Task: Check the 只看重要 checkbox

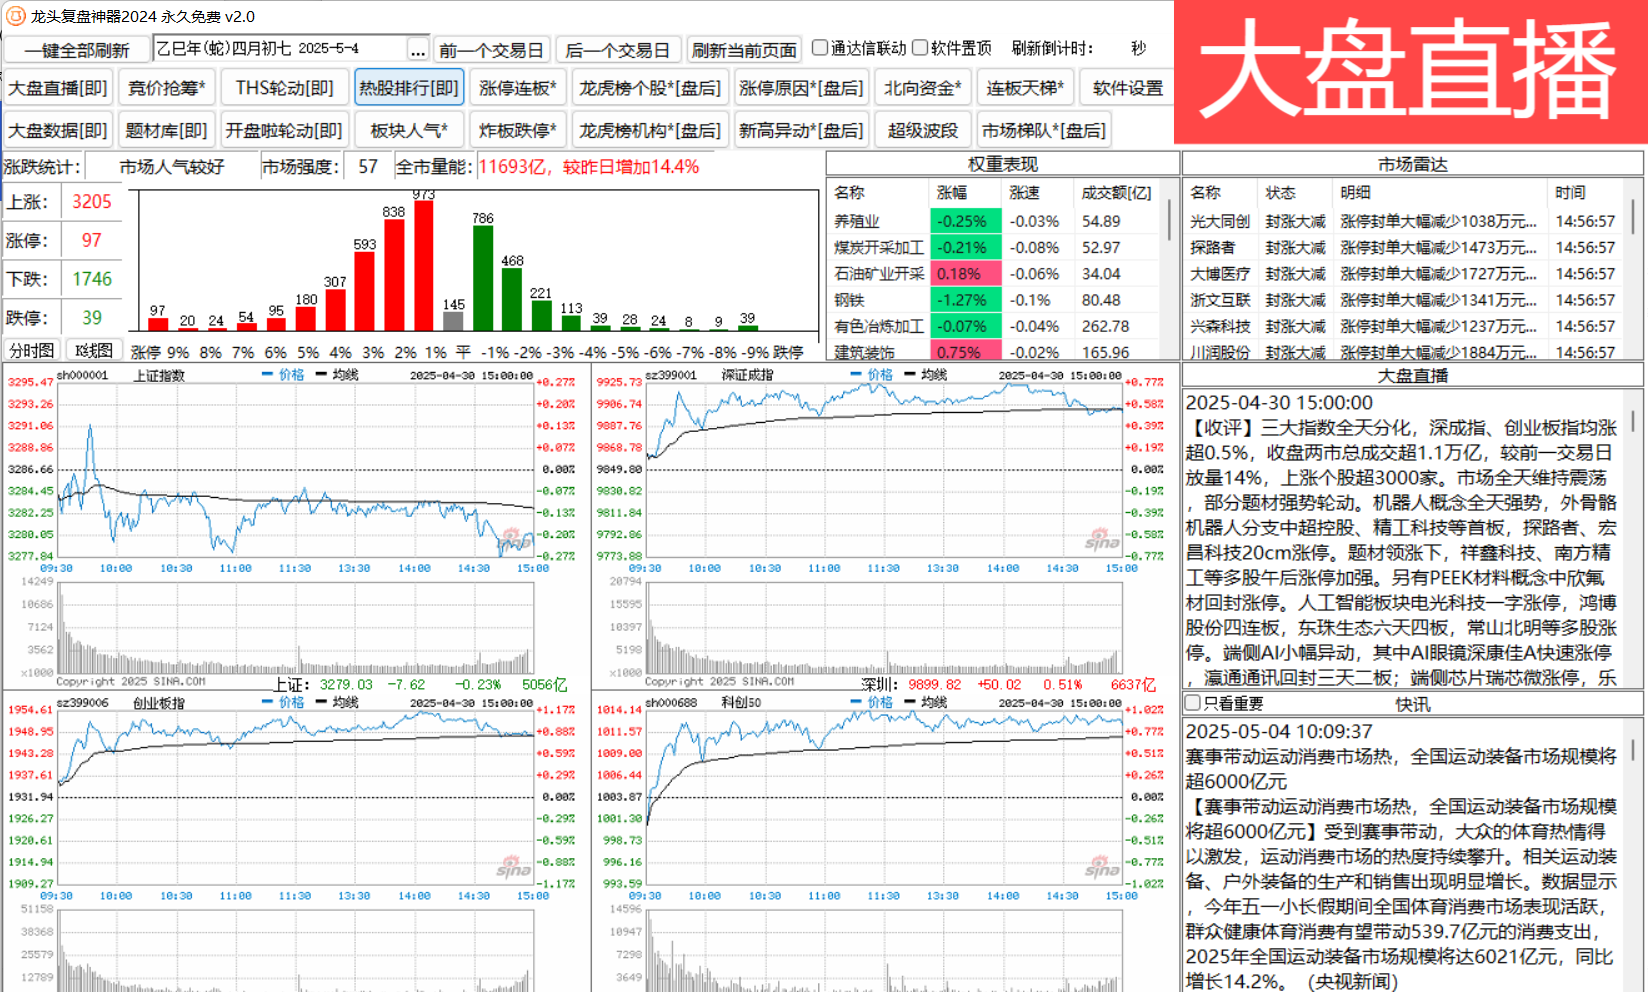Action: click(x=1192, y=703)
